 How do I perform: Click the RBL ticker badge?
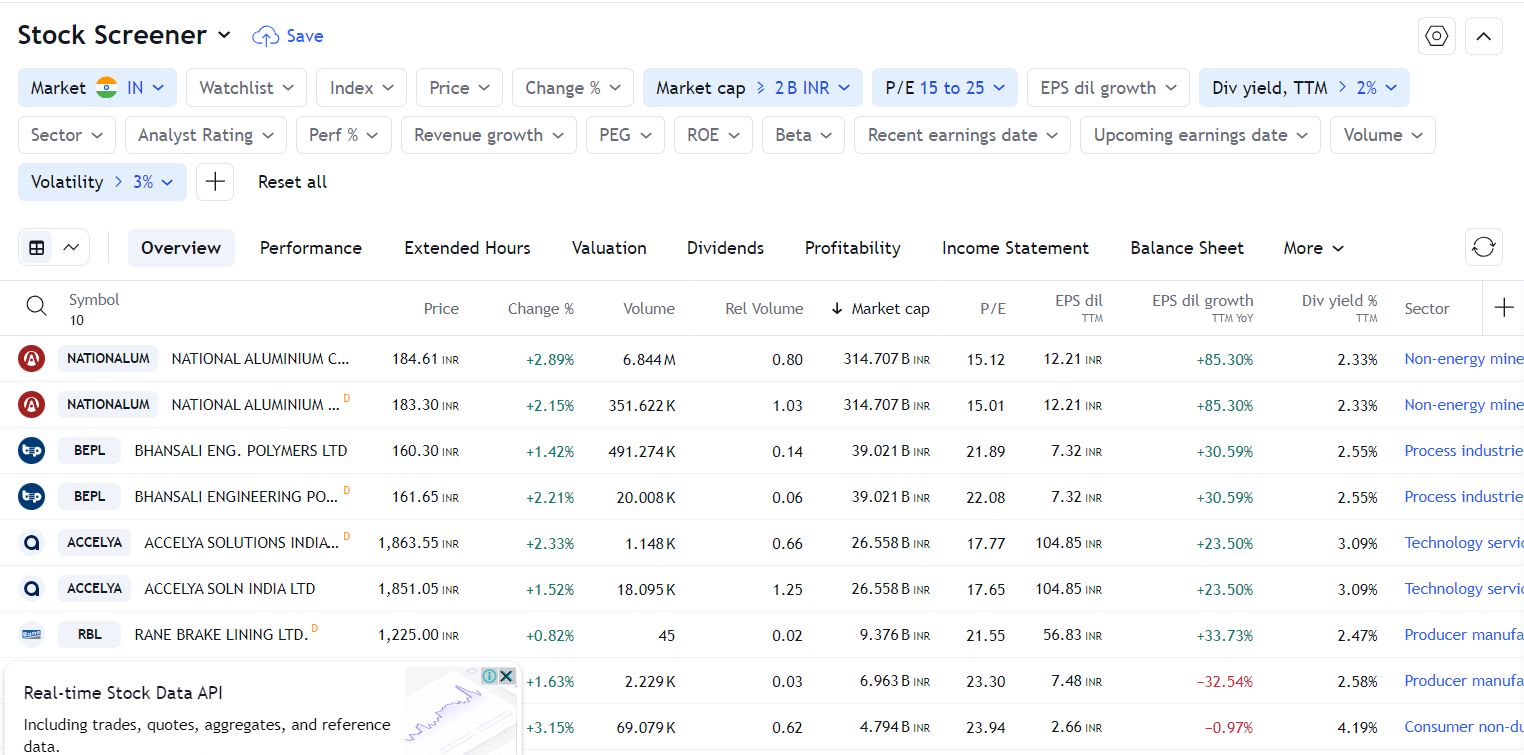pyautogui.click(x=89, y=635)
